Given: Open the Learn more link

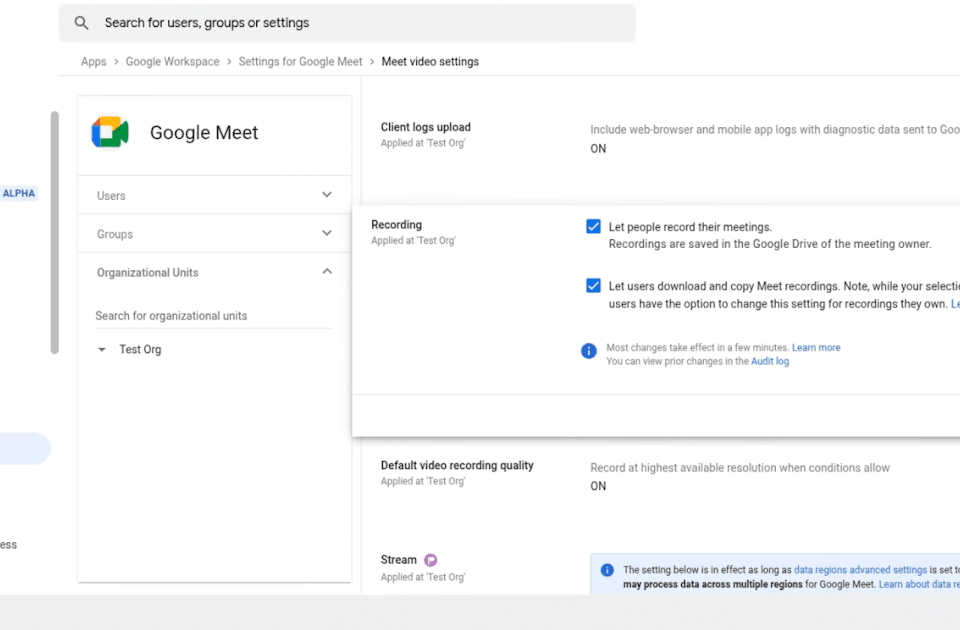Looking at the screenshot, I should pos(816,348).
